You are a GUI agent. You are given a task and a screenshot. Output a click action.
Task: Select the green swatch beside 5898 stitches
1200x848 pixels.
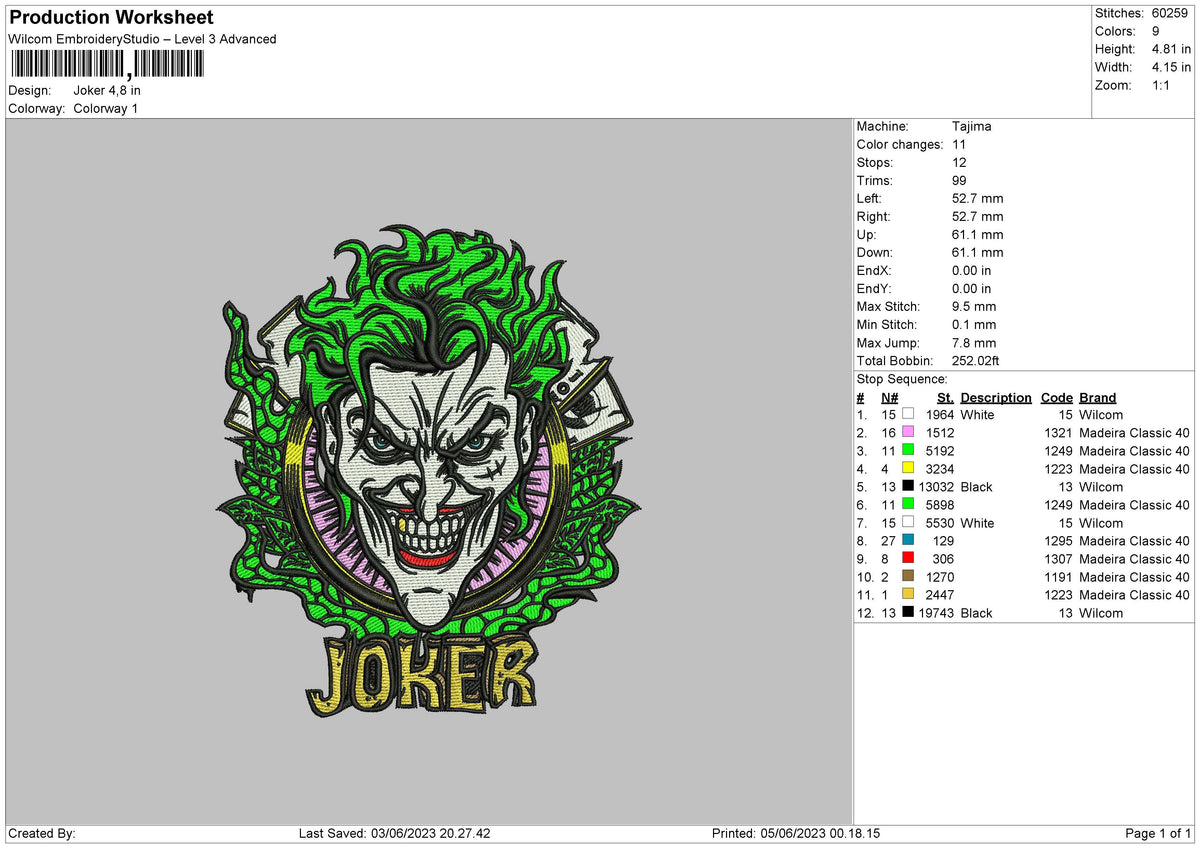point(908,504)
